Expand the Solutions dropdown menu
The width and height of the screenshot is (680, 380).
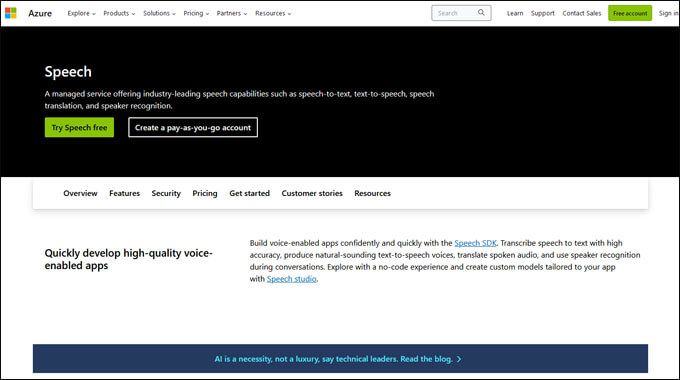coord(159,13)
